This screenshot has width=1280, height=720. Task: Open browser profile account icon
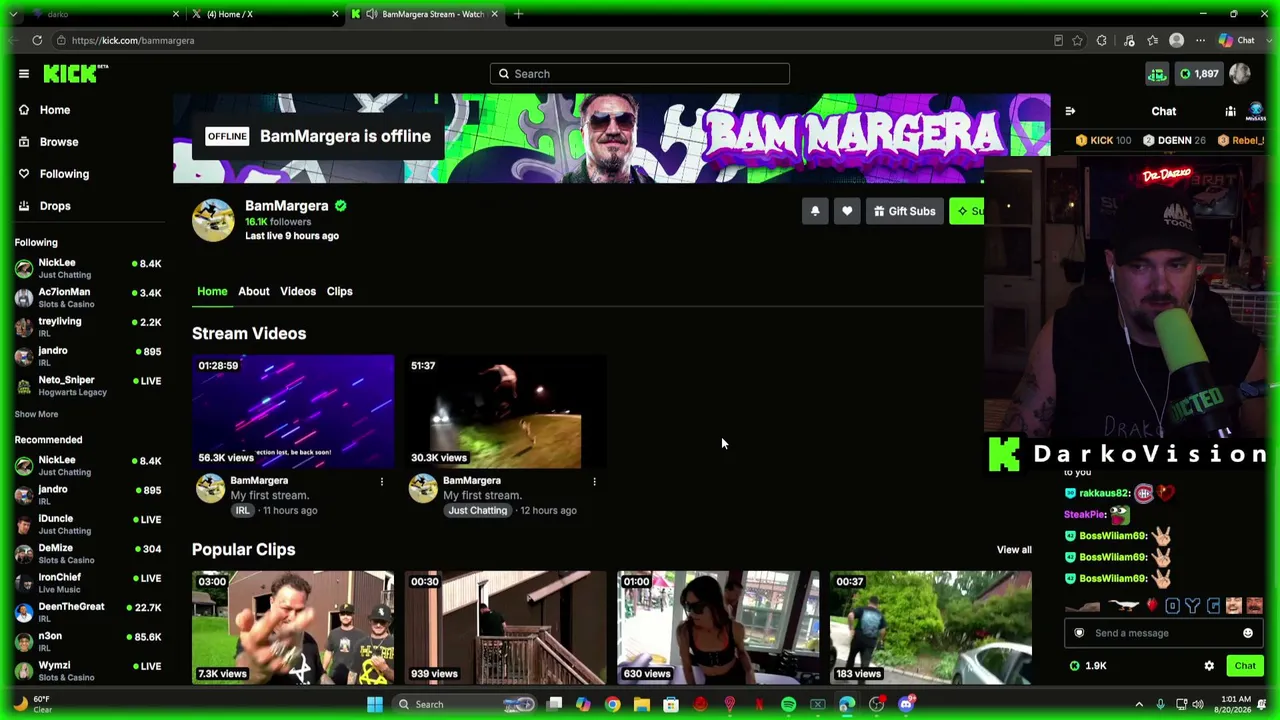pyautogui.click(x=1176, y=41)
